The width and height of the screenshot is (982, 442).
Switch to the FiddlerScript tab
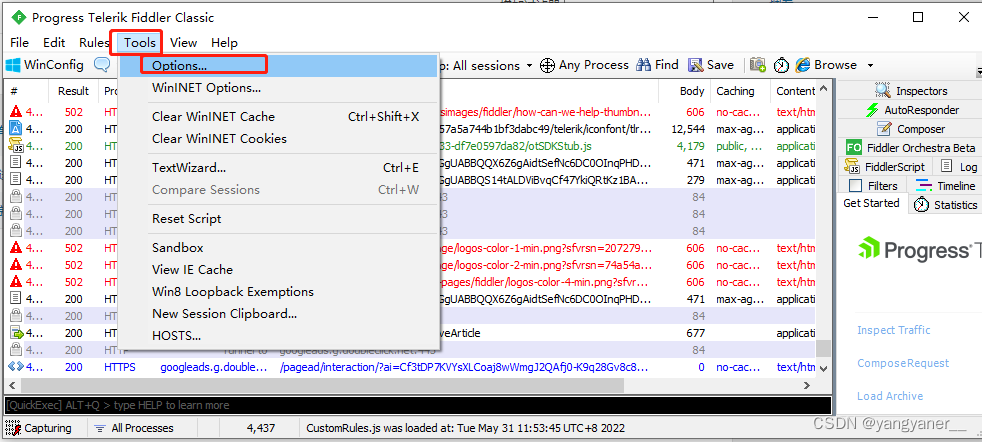tap(885, 167)
